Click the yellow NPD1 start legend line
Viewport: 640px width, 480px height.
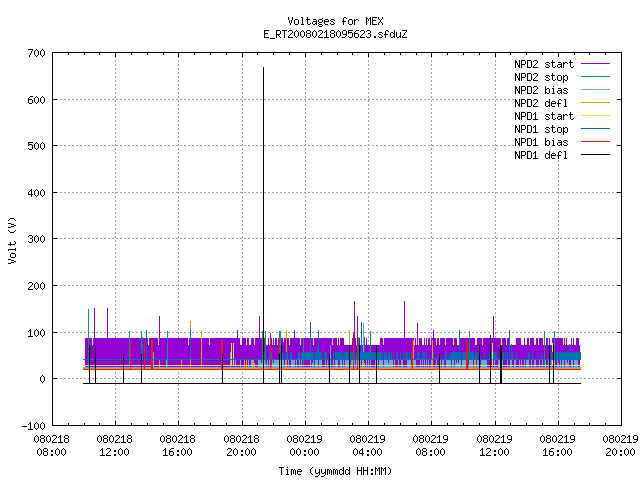pyautogui.click(x=596, y=116)
